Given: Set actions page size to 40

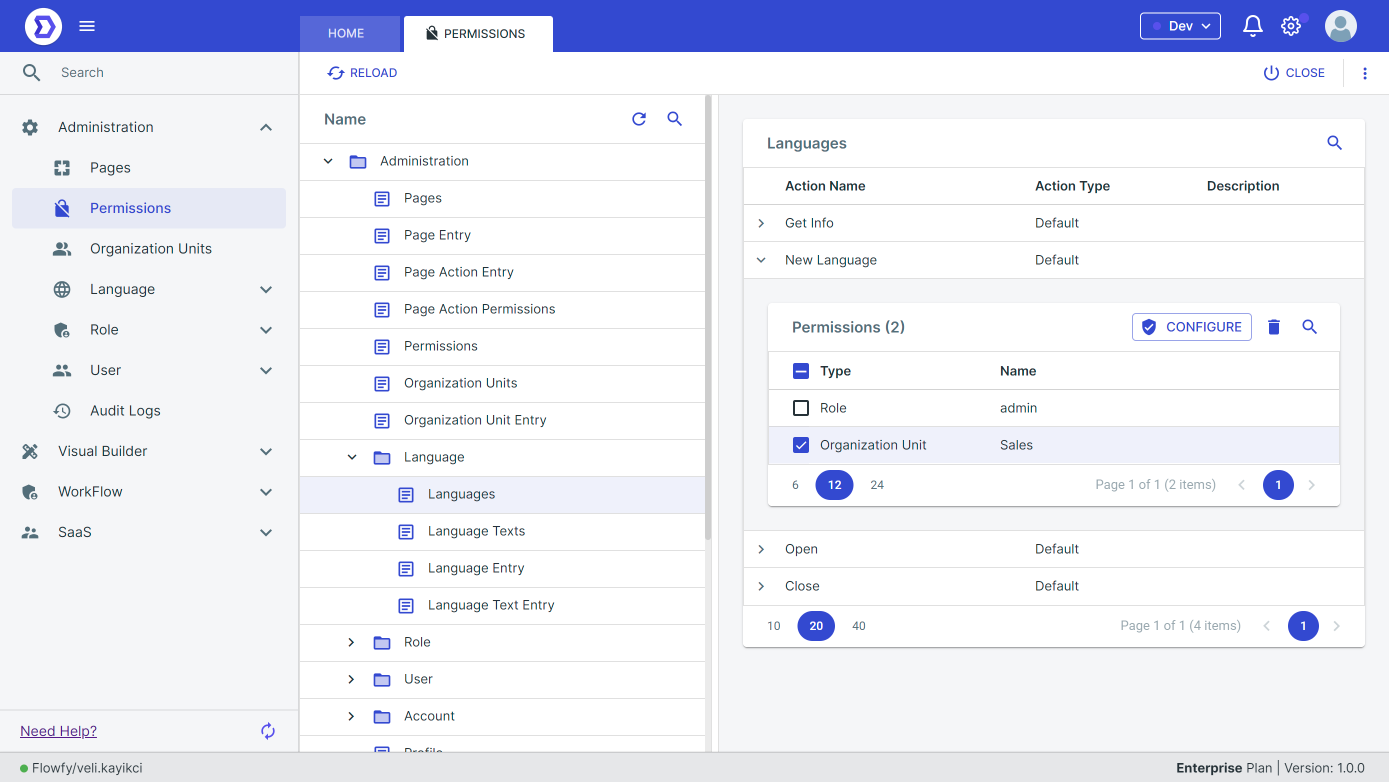Looking at the screenshot, I should click(859, 626).
